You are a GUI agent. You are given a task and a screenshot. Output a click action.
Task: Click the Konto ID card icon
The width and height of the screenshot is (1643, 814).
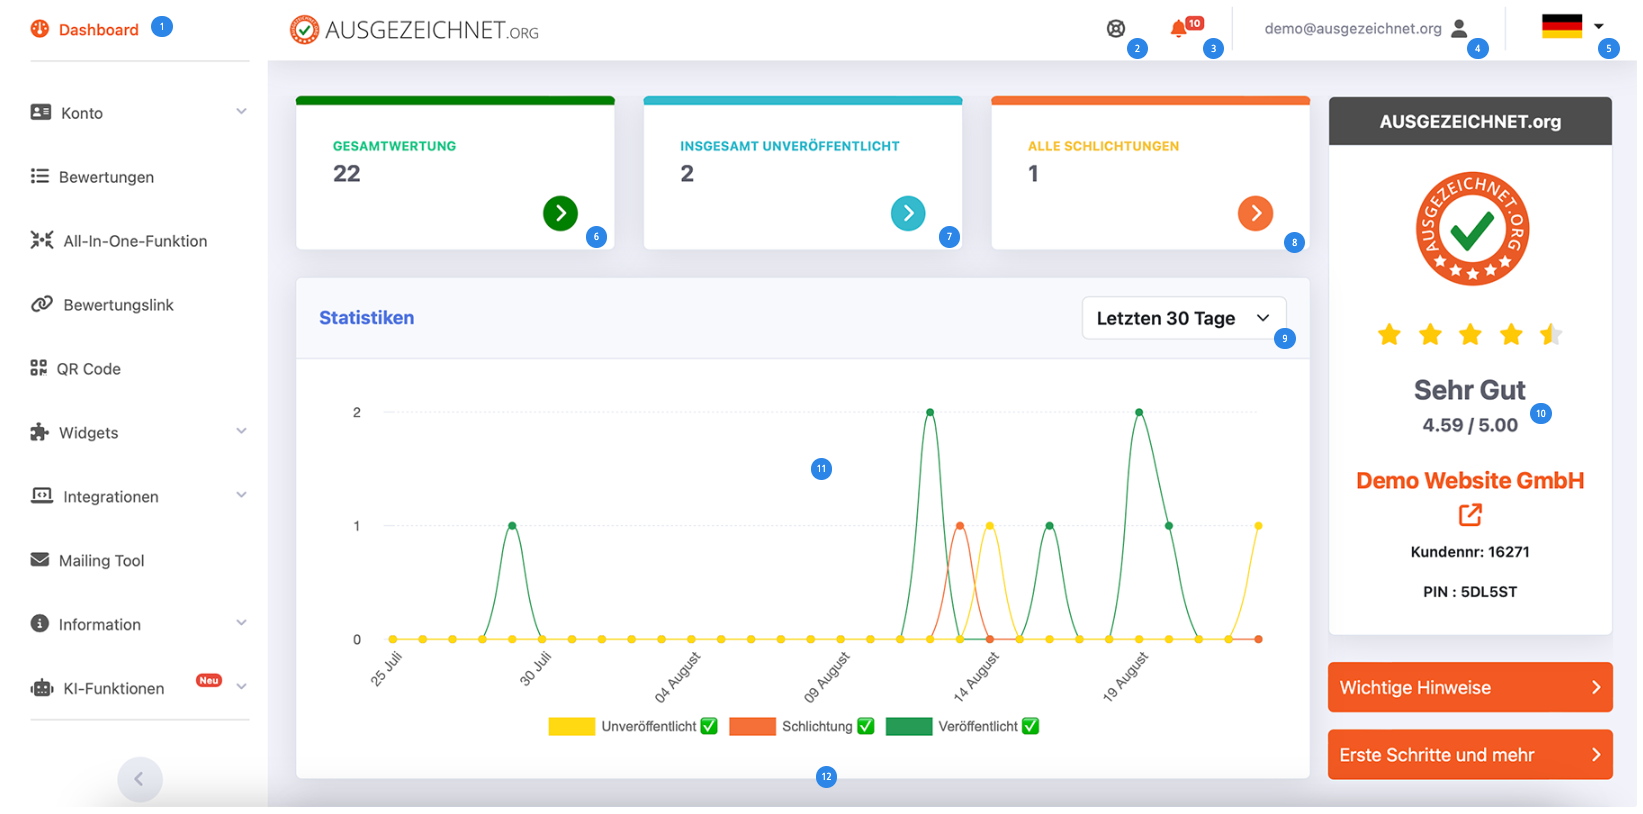coord(40,112)
